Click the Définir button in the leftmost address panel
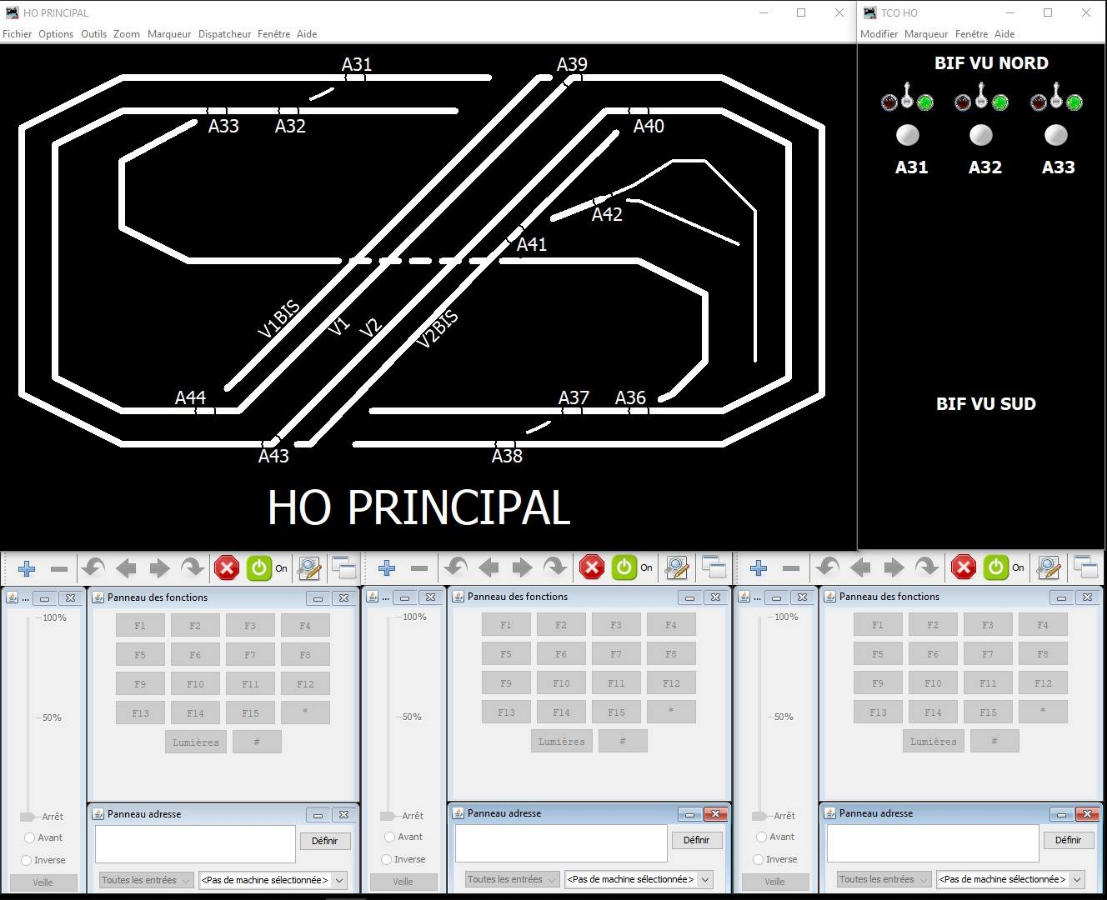Viewport: 1107px width, 900px height. (x=324, y=841)
